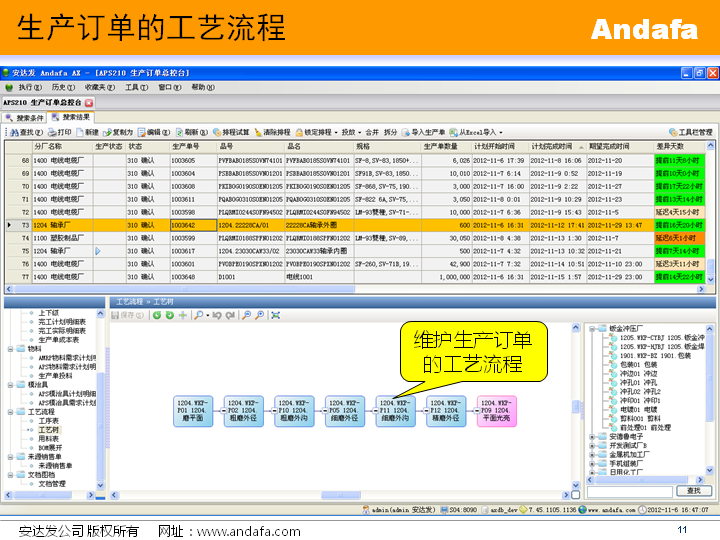Click the green add node plus icon

tap(182, 315)
